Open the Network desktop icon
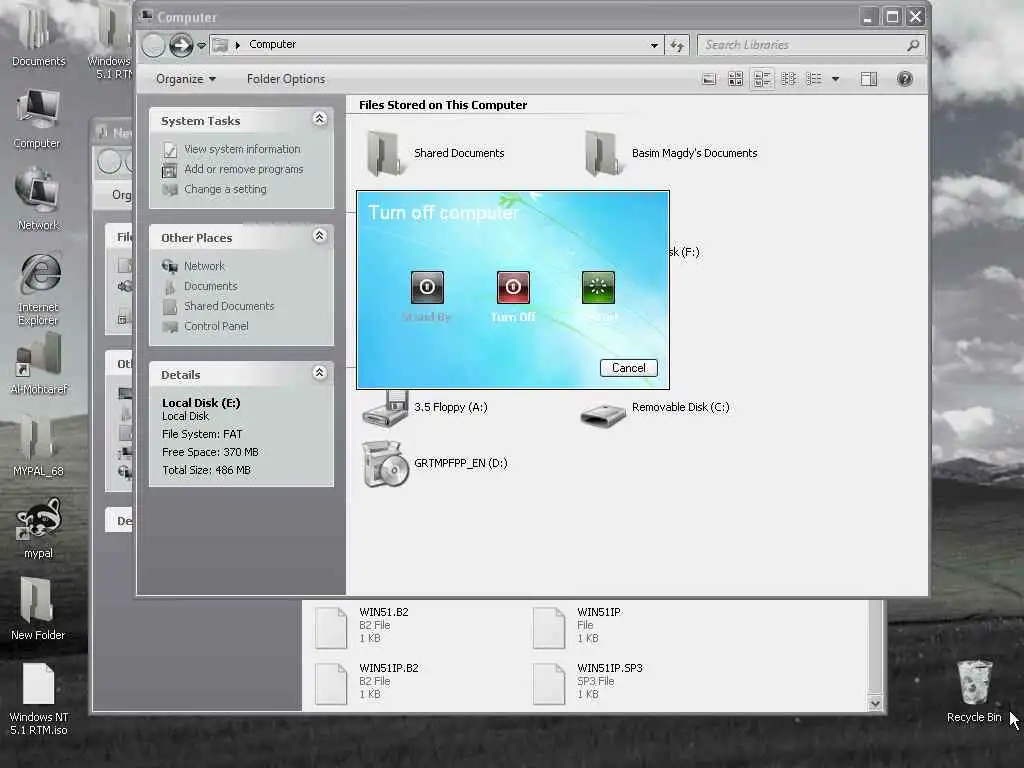The width and height of the screenshot is (1024, 768). (37, 199)
